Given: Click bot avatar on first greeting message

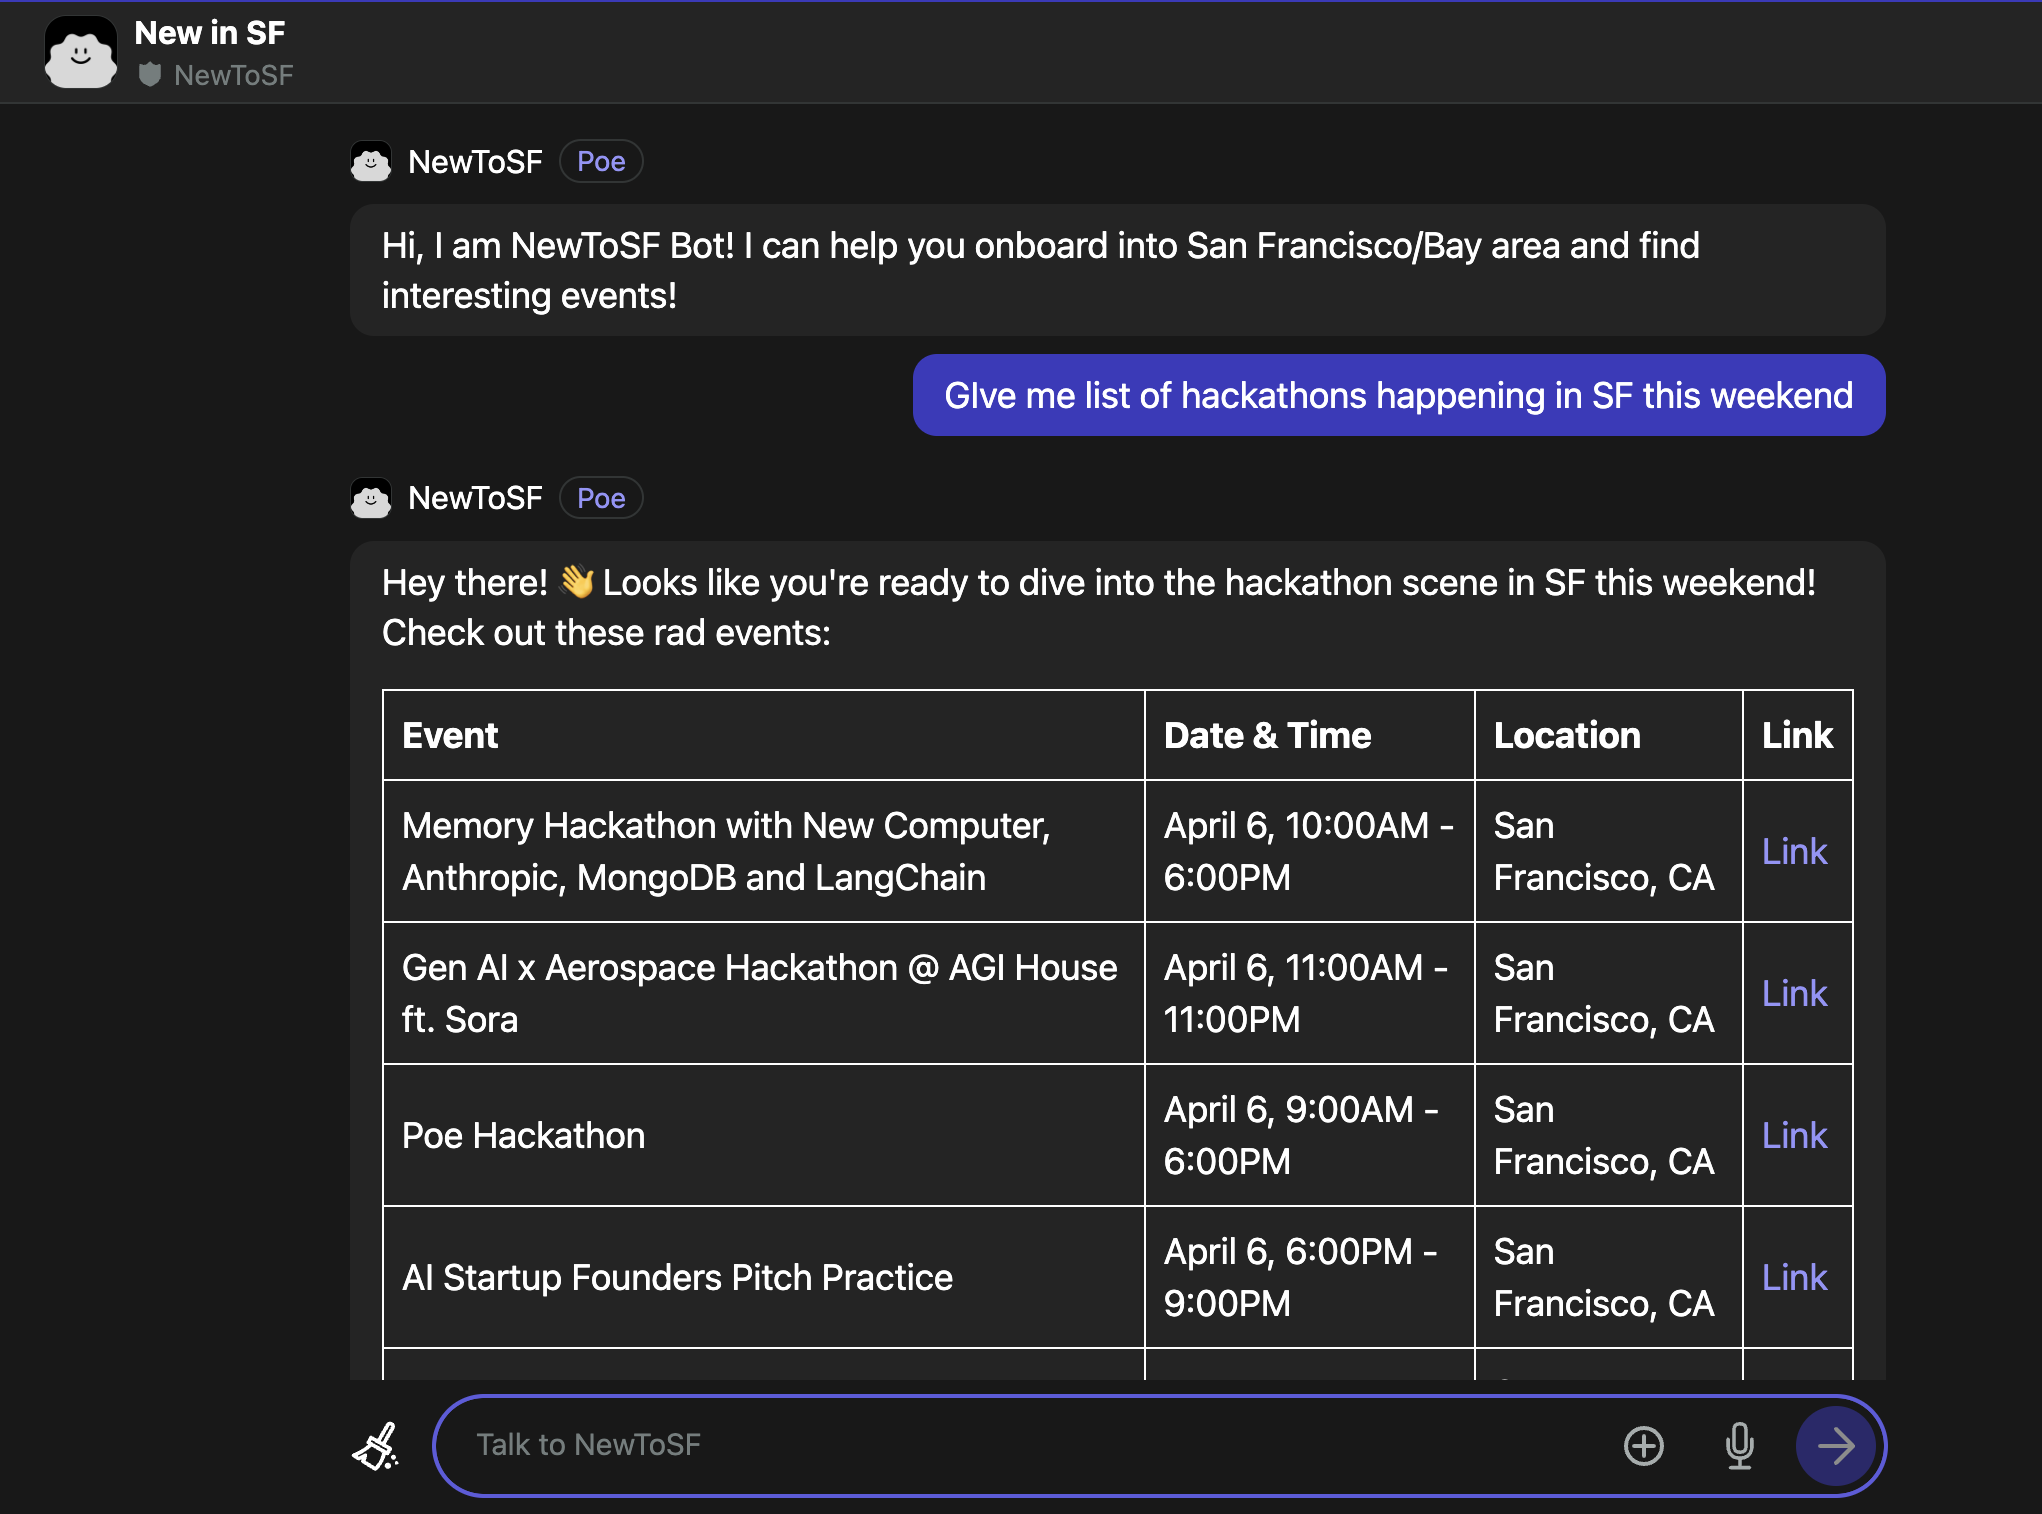Looking at the screenshot, I should pyautogui.click(x=371, y=161).
